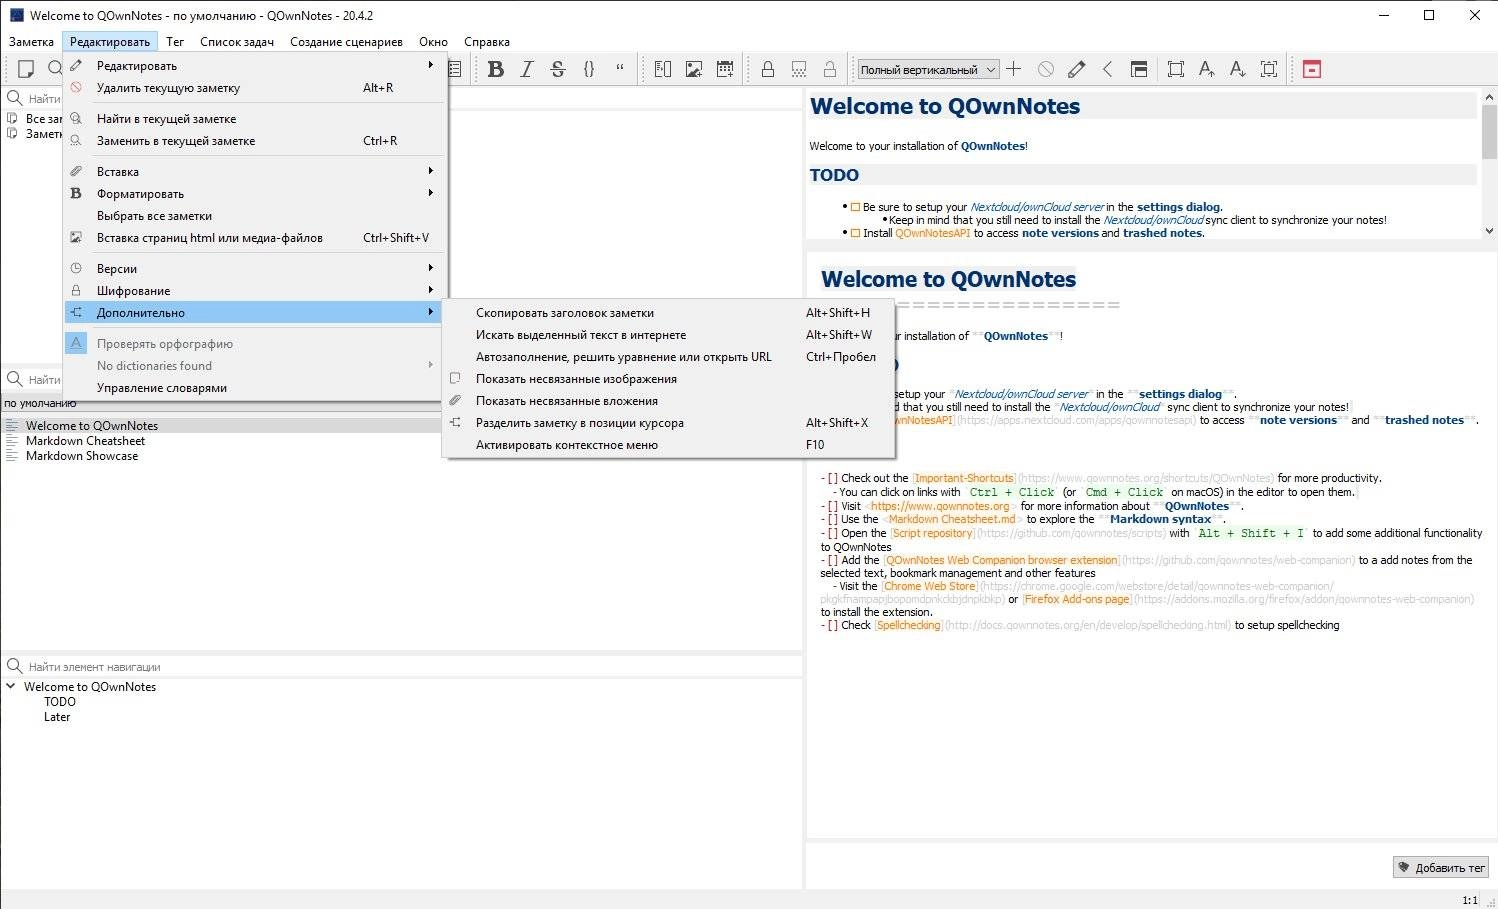Click the open padlock decrypt icon
1498x909 pixels.
830,69
